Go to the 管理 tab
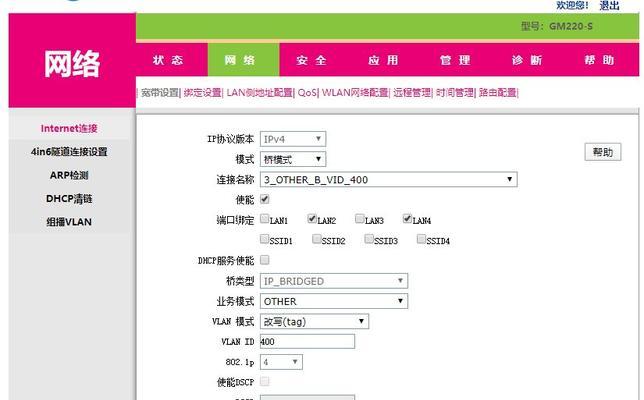 tap(455, 60)
